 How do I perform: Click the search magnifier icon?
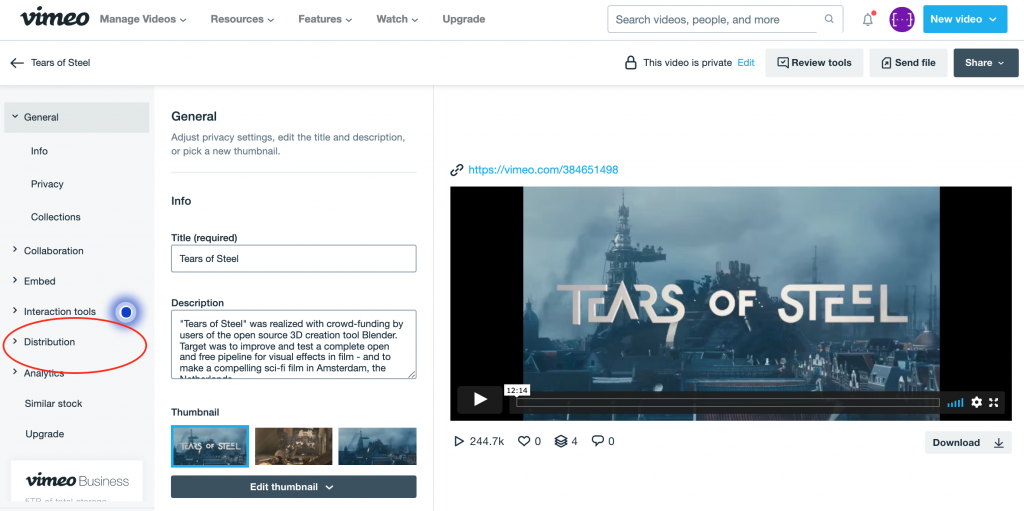point(829,19)
